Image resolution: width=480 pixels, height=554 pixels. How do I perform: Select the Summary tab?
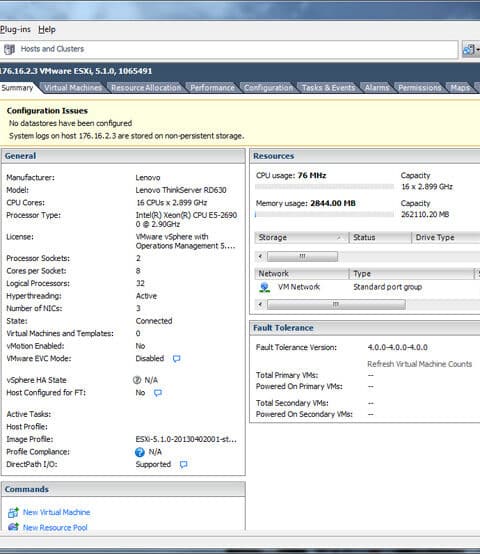[x=17, y=88]
